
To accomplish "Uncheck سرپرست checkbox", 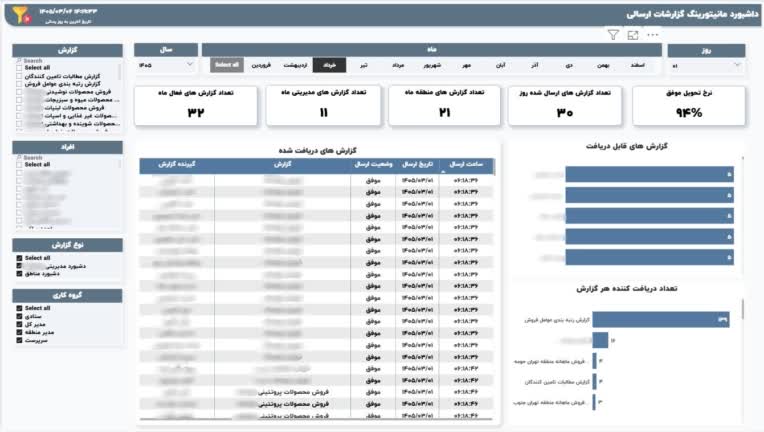I will (19, 340).
